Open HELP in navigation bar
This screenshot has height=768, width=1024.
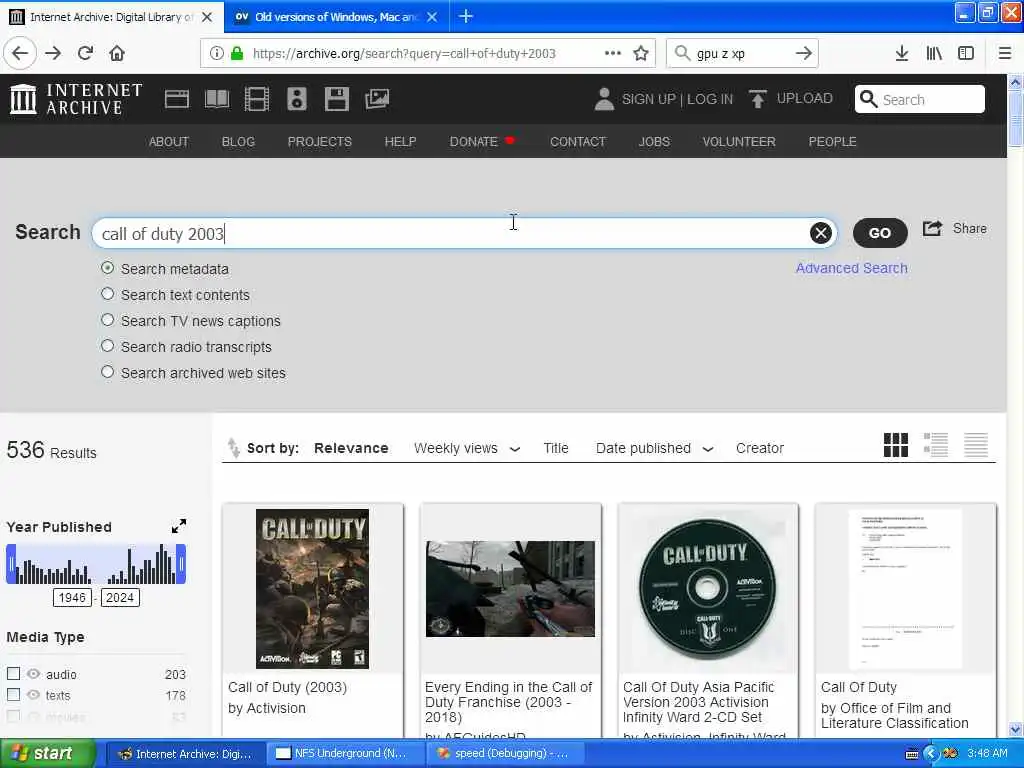point(400,142)
